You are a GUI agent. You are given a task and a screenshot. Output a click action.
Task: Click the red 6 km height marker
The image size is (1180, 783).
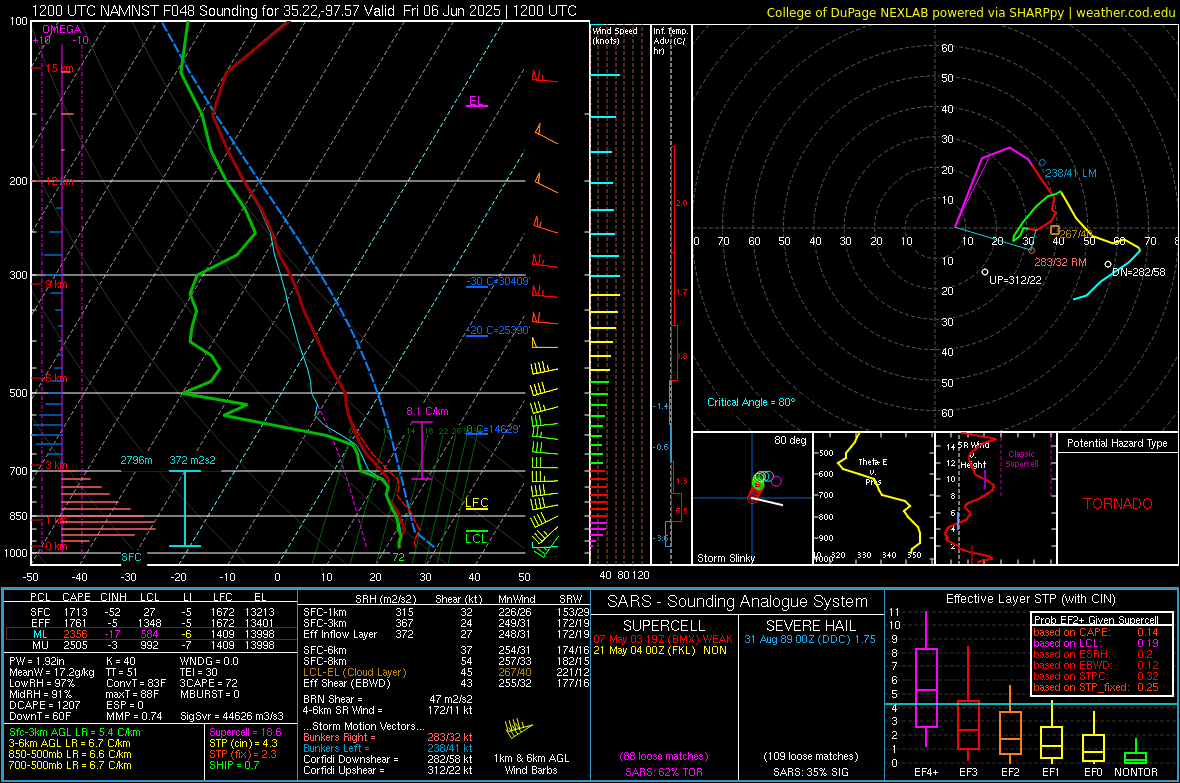[x=55, y=378]
